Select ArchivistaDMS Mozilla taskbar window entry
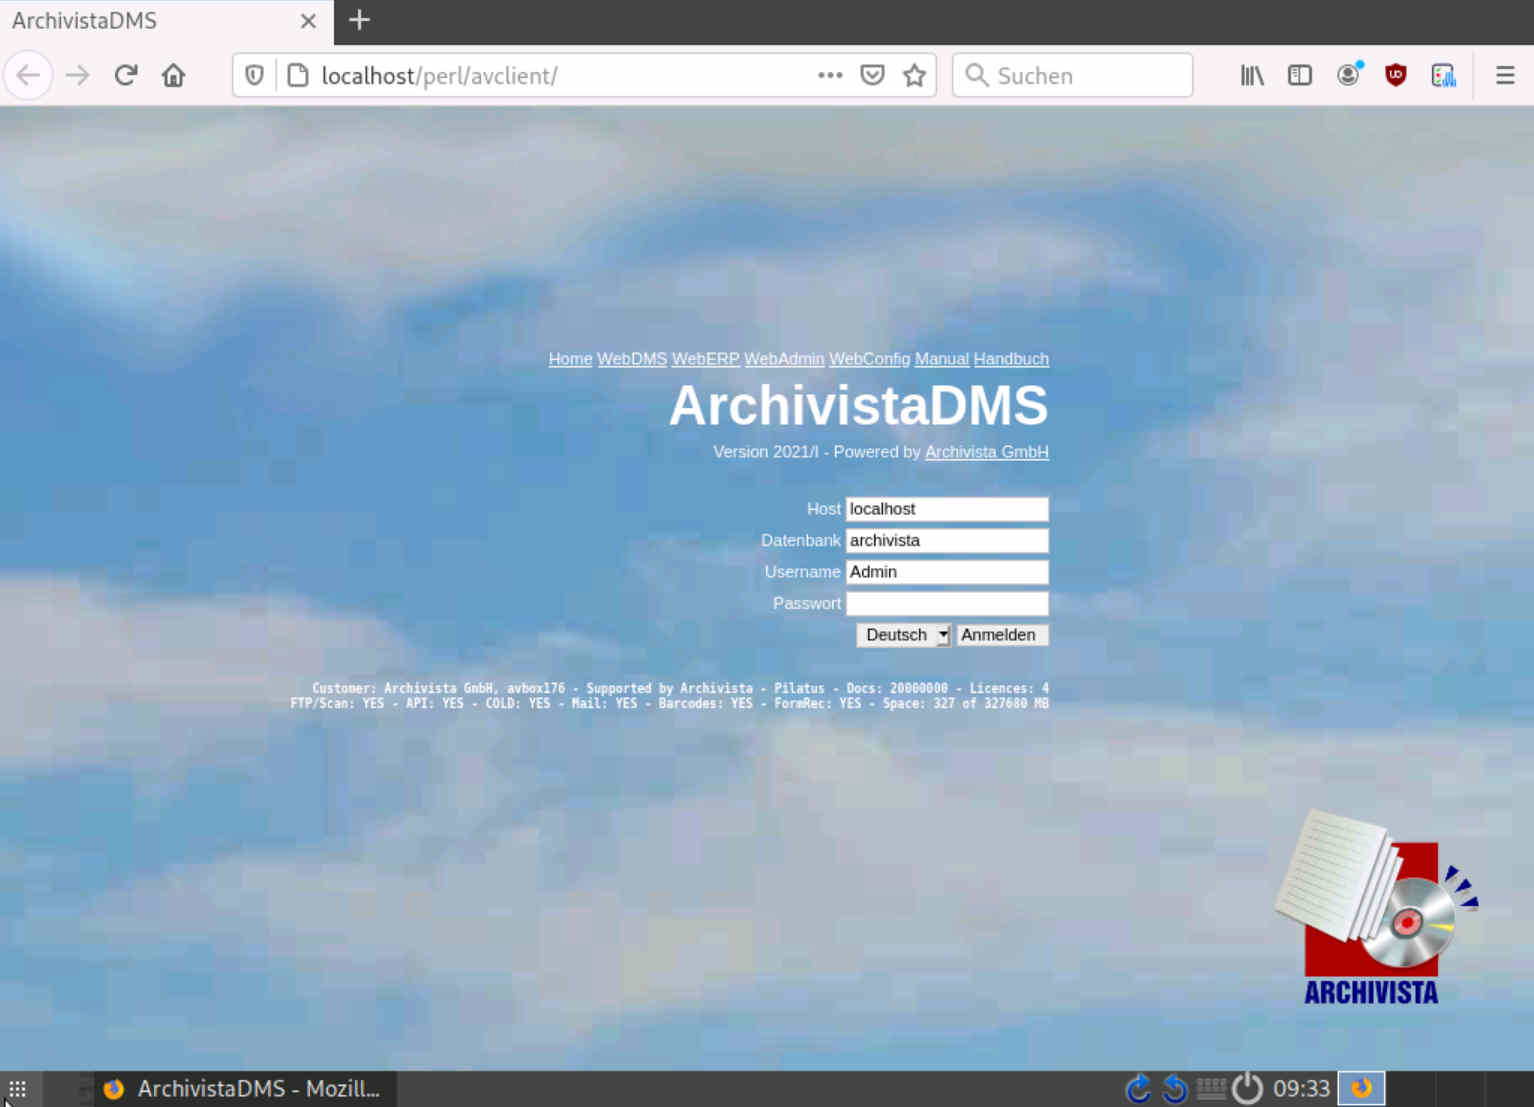1534x1107 pixels. click(245, 1089)
